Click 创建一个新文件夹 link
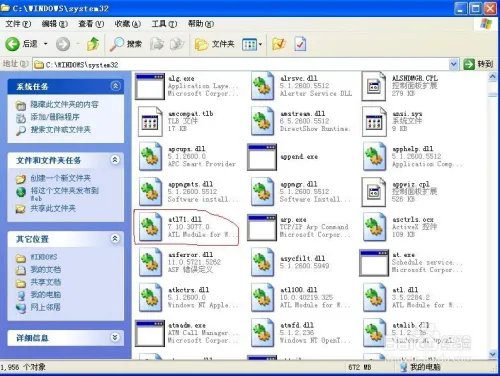 coord(61,178)
